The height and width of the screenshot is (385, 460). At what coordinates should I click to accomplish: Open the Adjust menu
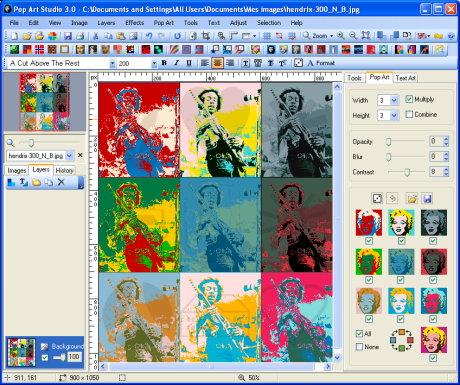coord(238,23)
